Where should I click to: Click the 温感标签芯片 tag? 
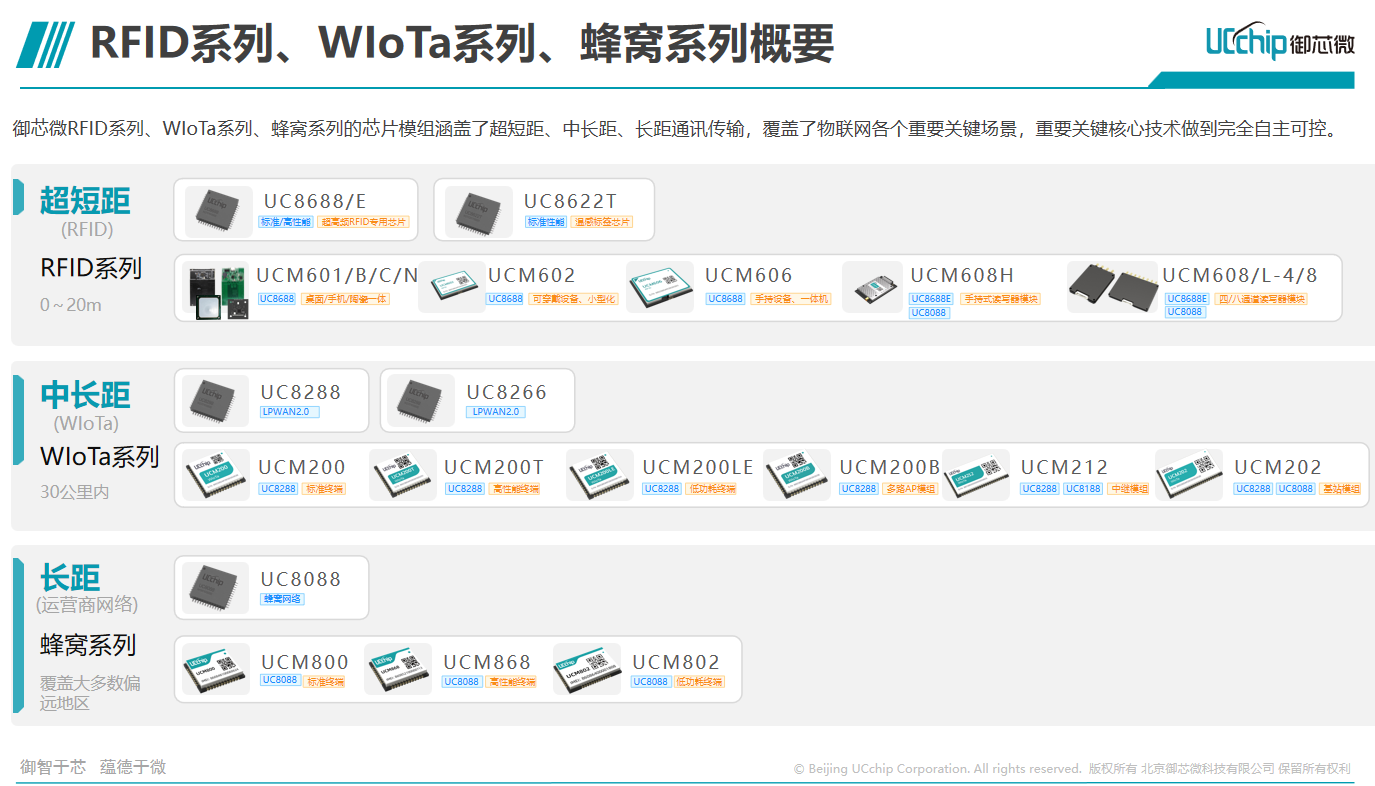[602, 222]
